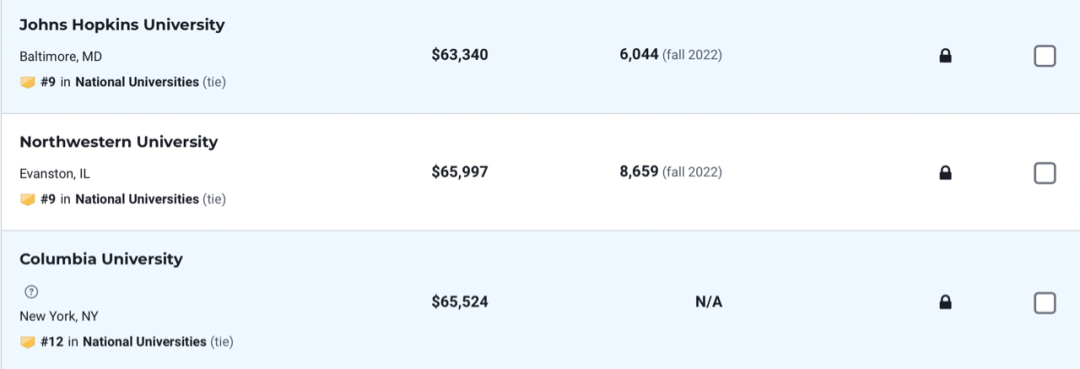Open the Johns Hopkins University profile link
This screenshot has height=369, width=1080.
[122, 25]
